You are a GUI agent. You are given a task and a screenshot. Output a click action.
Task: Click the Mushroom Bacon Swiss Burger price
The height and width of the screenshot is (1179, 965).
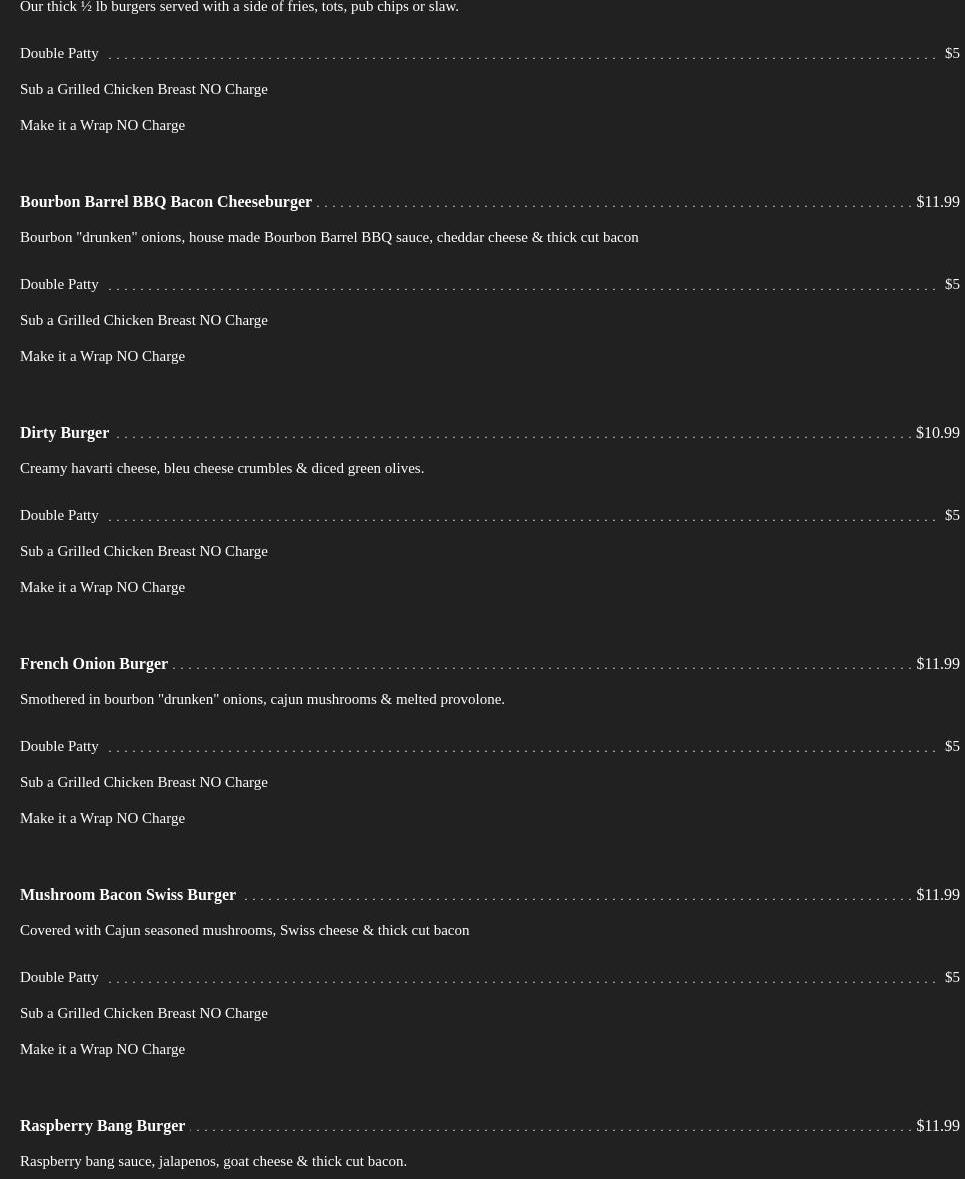click(x=937, y=894)
